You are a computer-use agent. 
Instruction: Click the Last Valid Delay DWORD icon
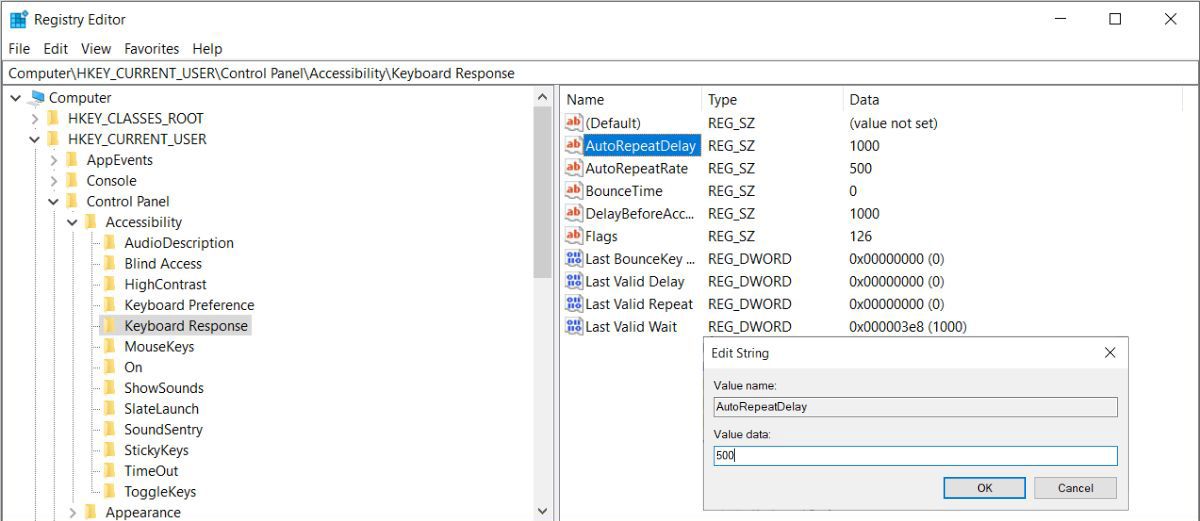tap(573, 282)
